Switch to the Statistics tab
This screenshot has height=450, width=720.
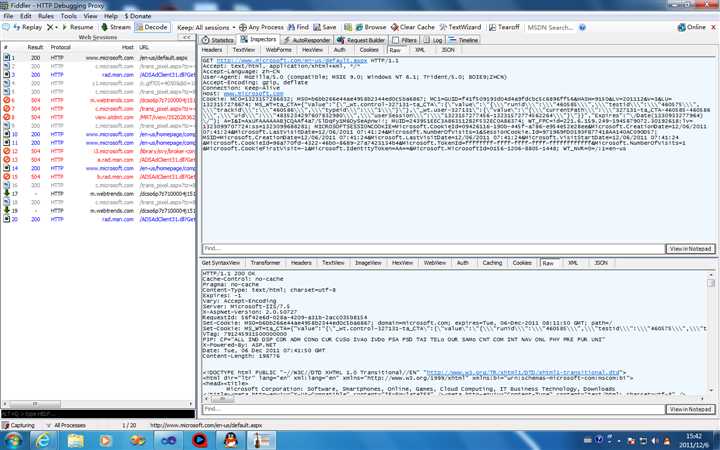coord(218,40)
